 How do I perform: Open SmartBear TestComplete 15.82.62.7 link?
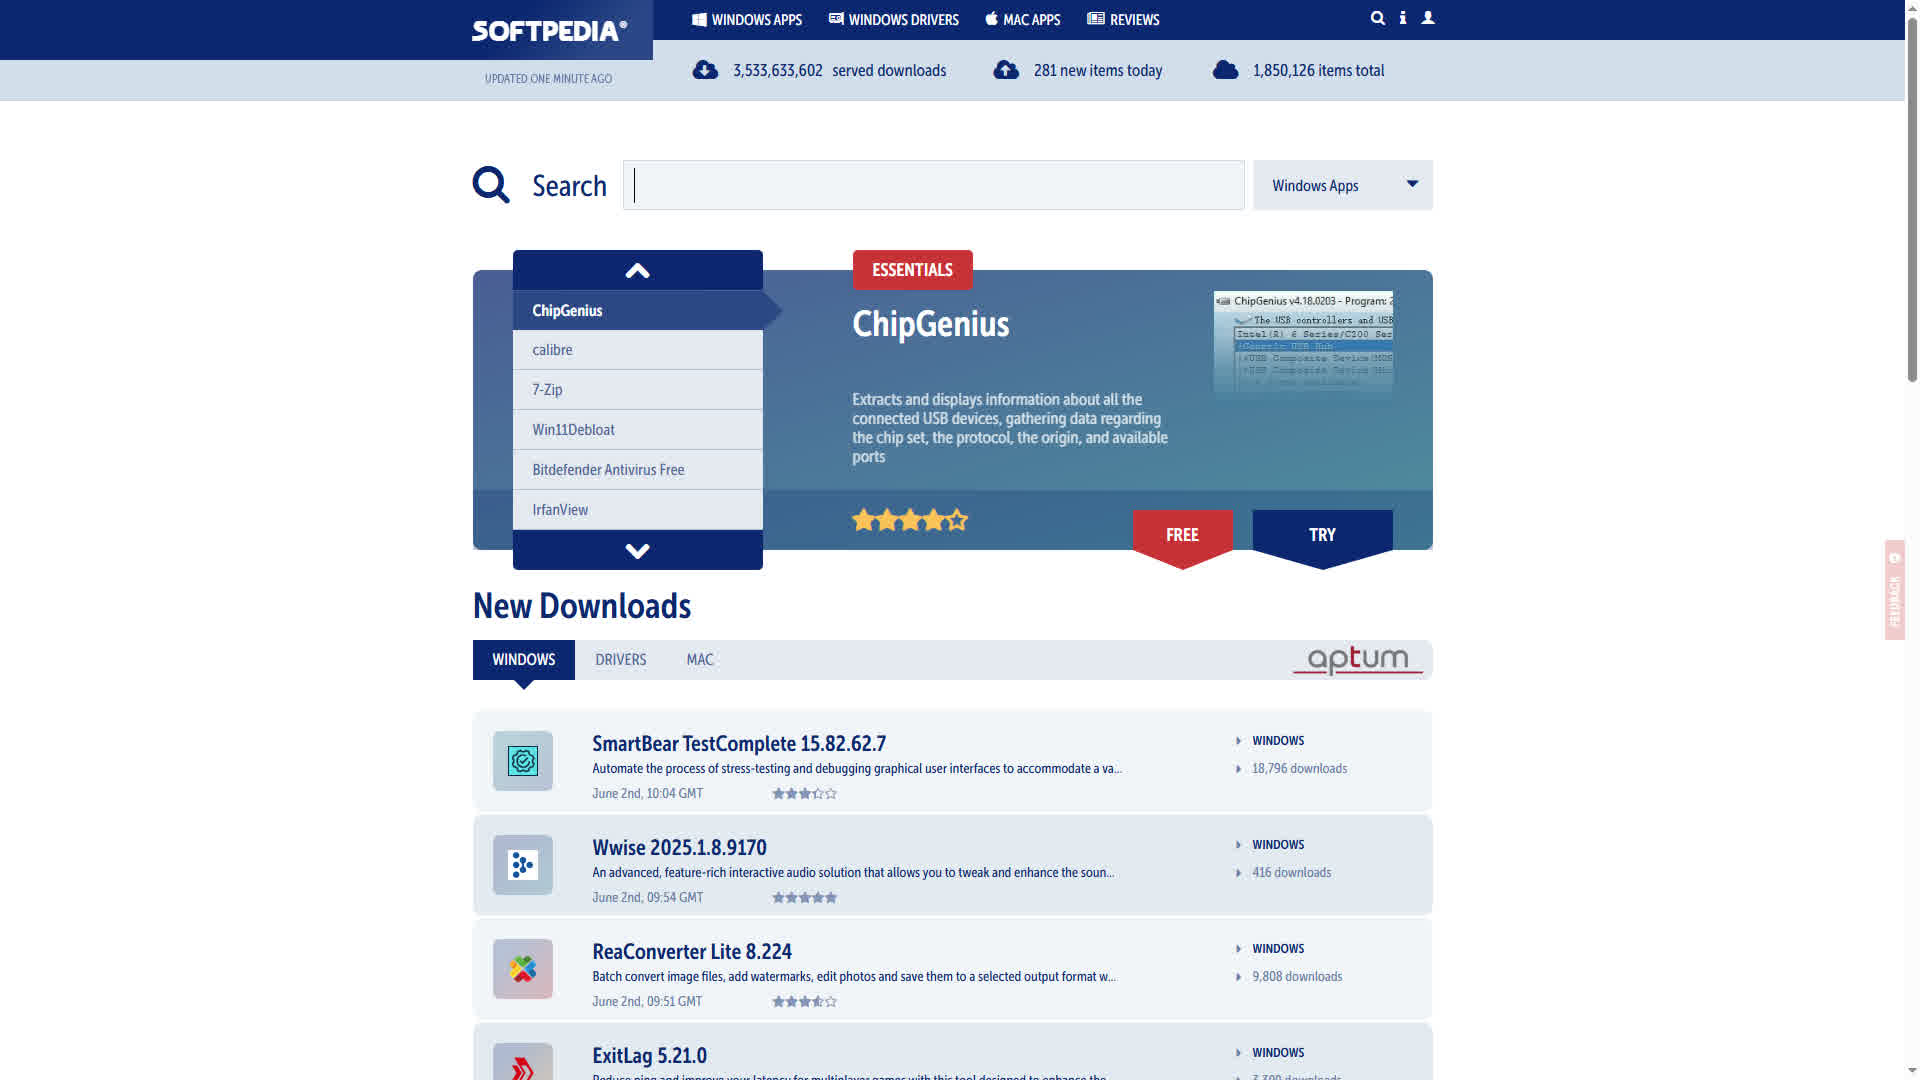[x=739, y=744]
